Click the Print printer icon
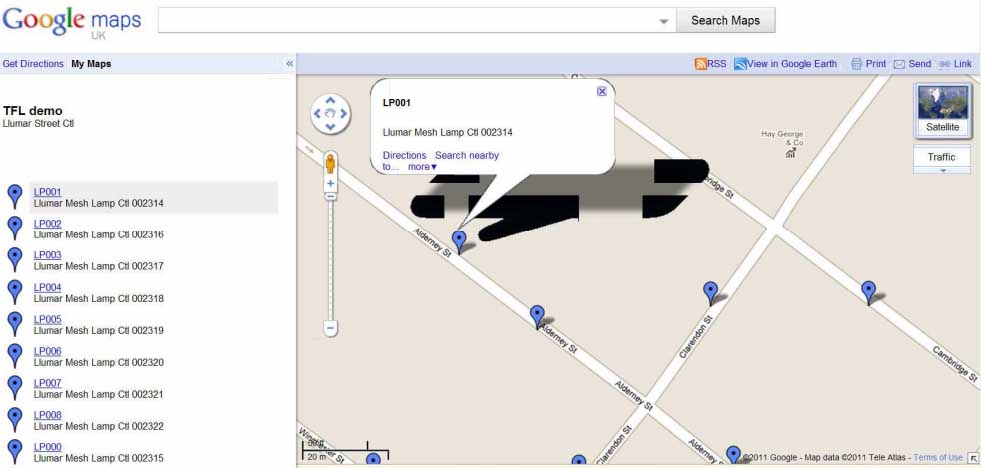The width and height of the screenshot is (982, 468). [x=857, y=64]
